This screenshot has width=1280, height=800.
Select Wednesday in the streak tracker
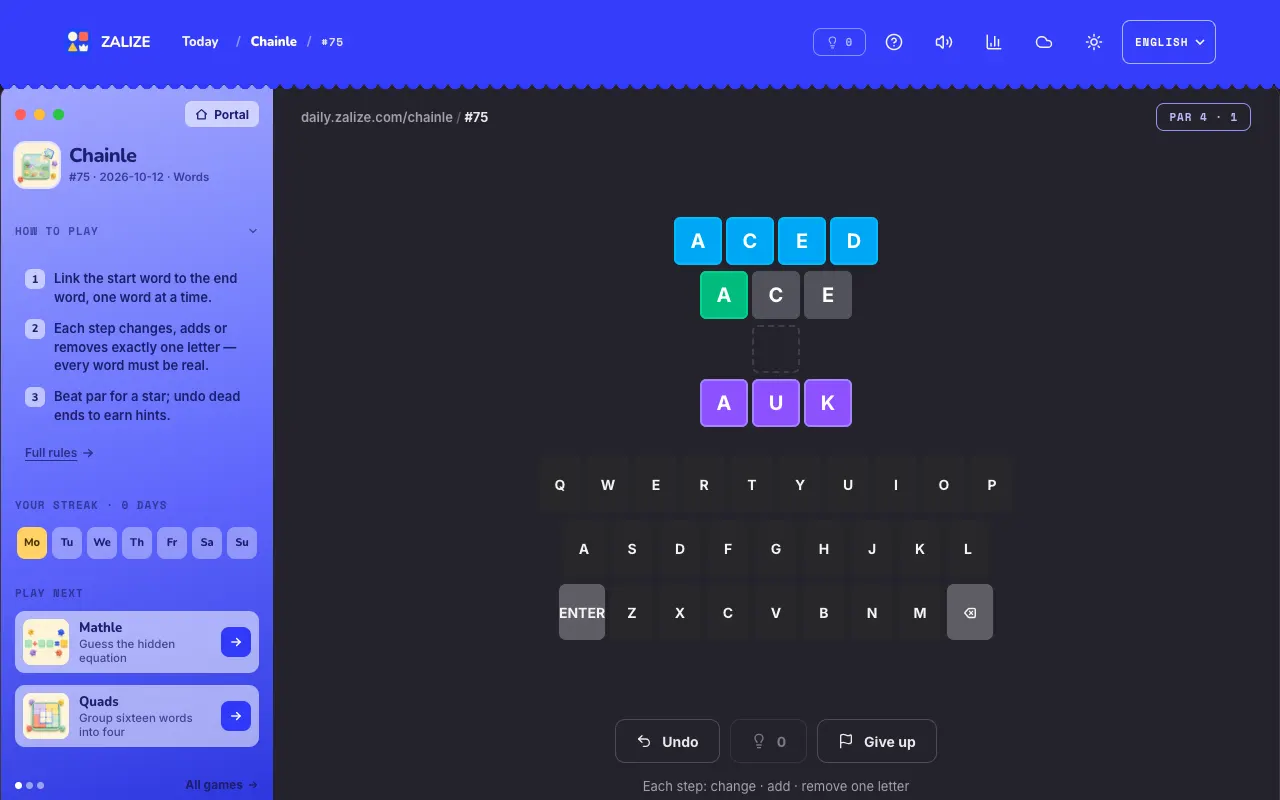[x=102, y=542]
